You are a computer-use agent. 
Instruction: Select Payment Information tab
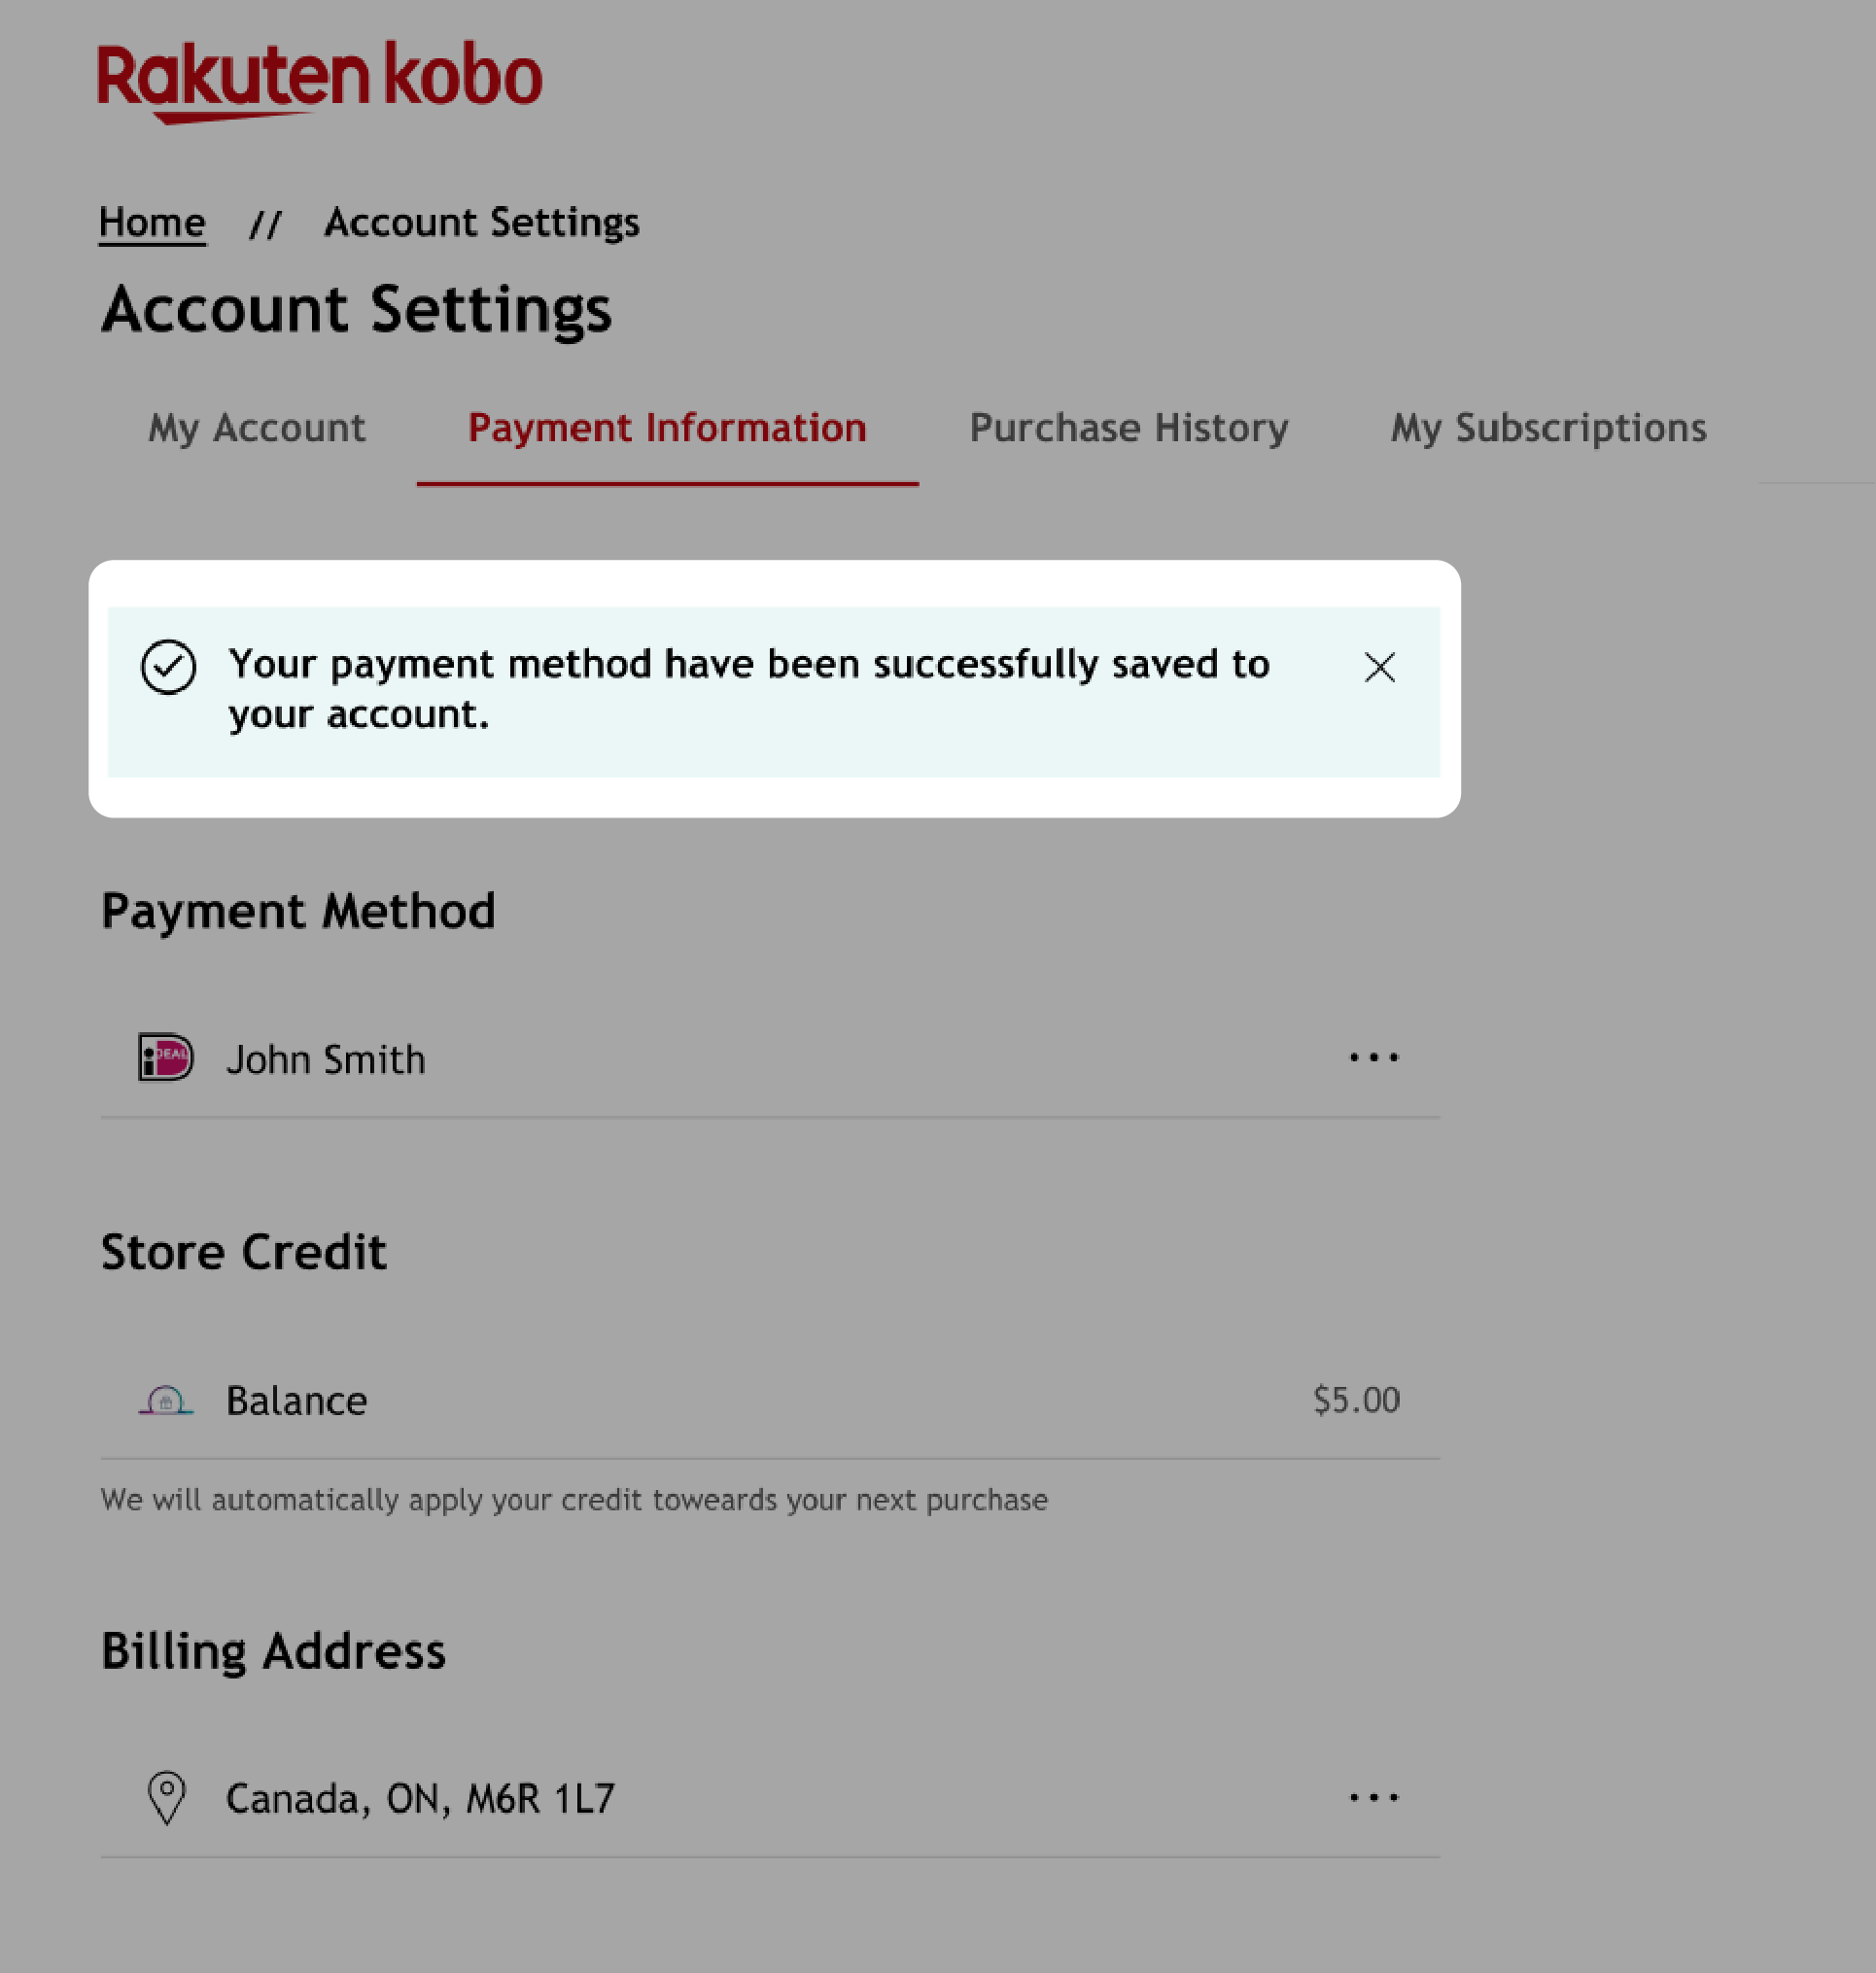tap(668, 428)
